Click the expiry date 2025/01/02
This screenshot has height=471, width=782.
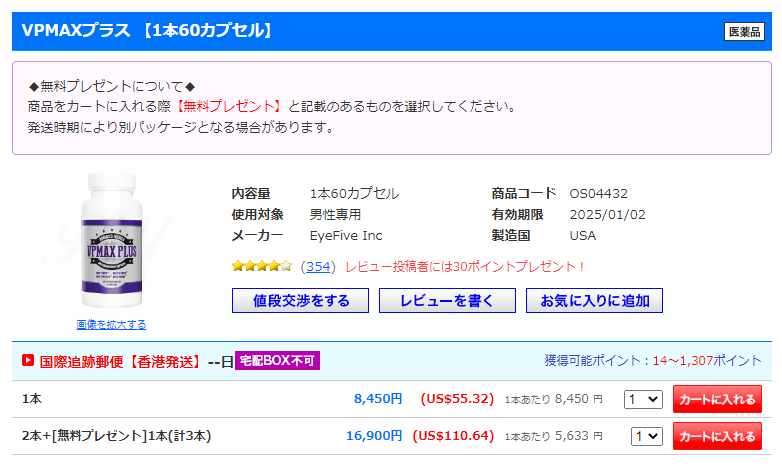click(x=607, y=215)
